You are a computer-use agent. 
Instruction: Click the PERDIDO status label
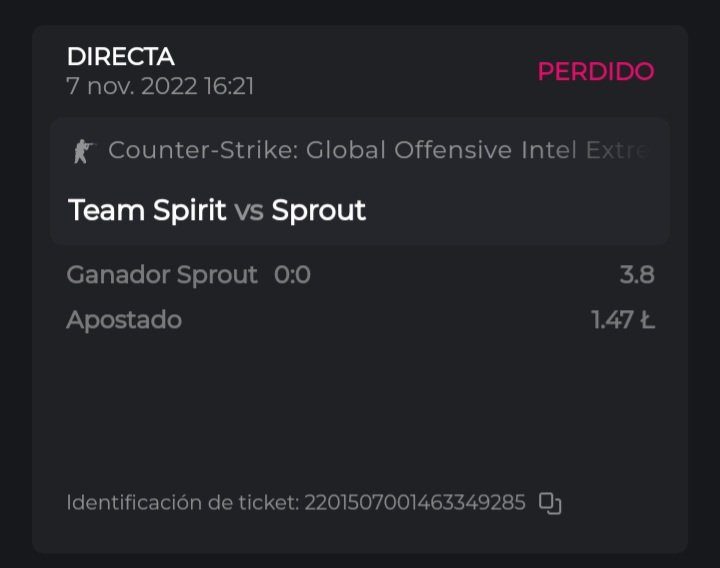coord(595,72)
